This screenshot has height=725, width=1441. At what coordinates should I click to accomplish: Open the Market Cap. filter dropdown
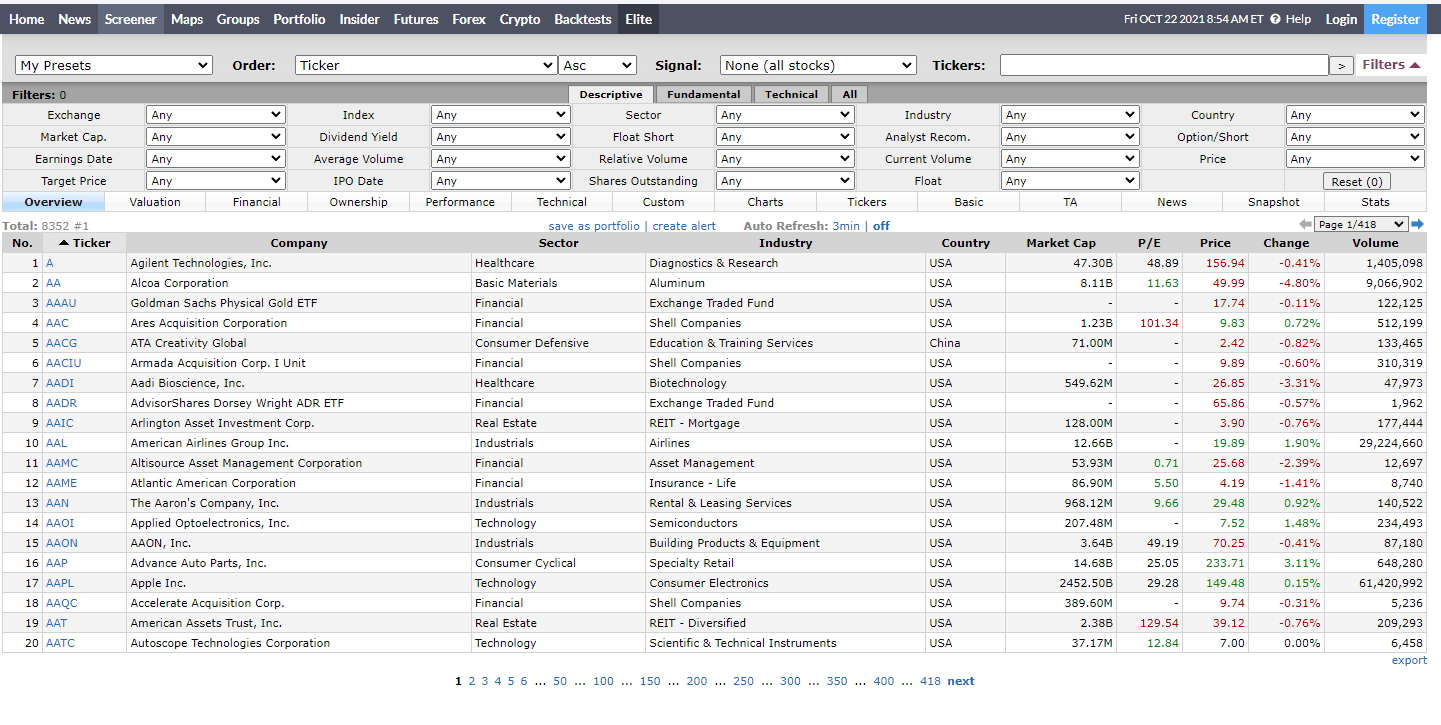216,137
